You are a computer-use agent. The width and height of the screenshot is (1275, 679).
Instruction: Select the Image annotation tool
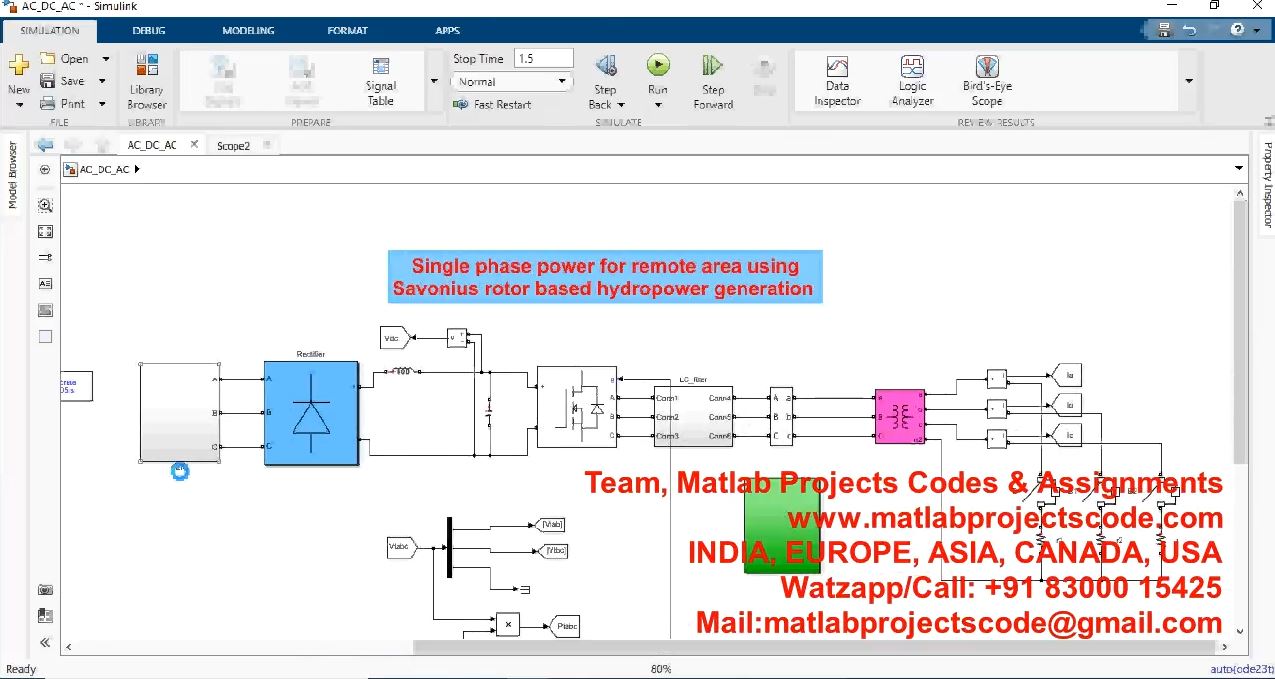45,311
